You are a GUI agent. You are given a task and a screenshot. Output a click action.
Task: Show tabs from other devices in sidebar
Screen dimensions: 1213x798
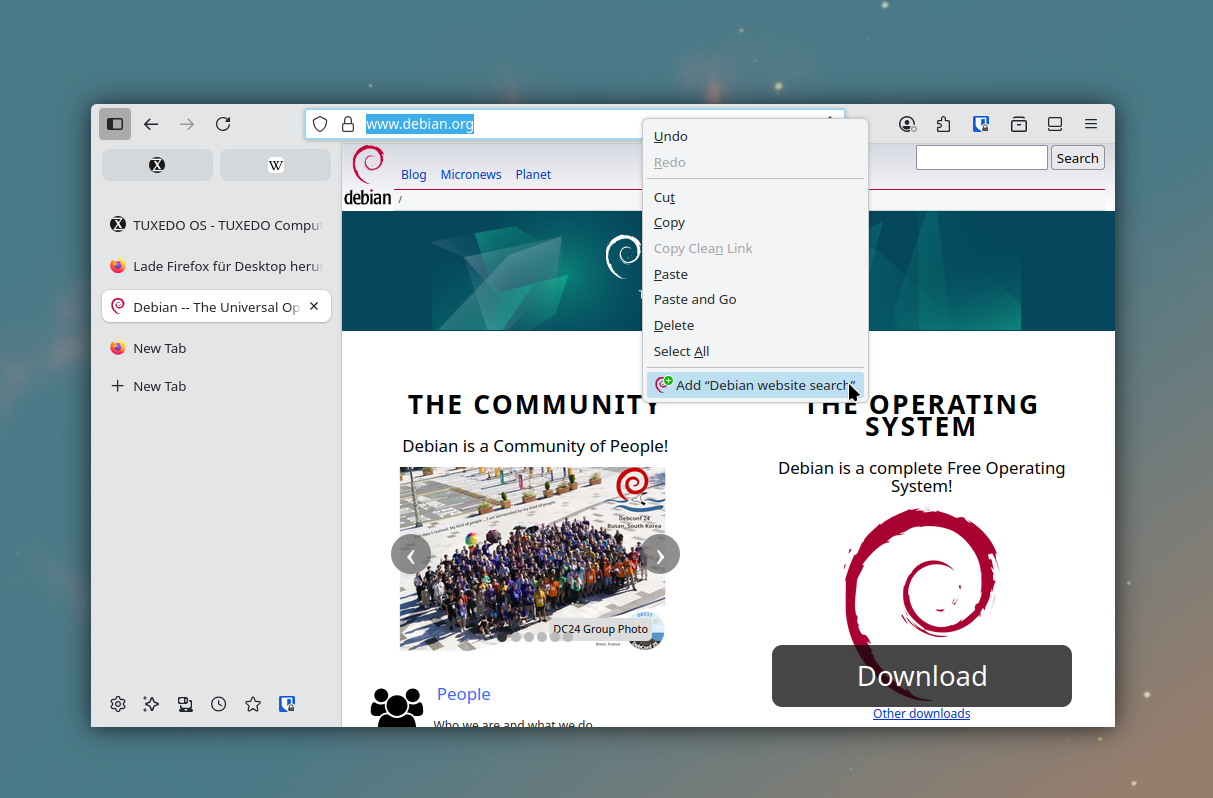(x=185, y=704)
